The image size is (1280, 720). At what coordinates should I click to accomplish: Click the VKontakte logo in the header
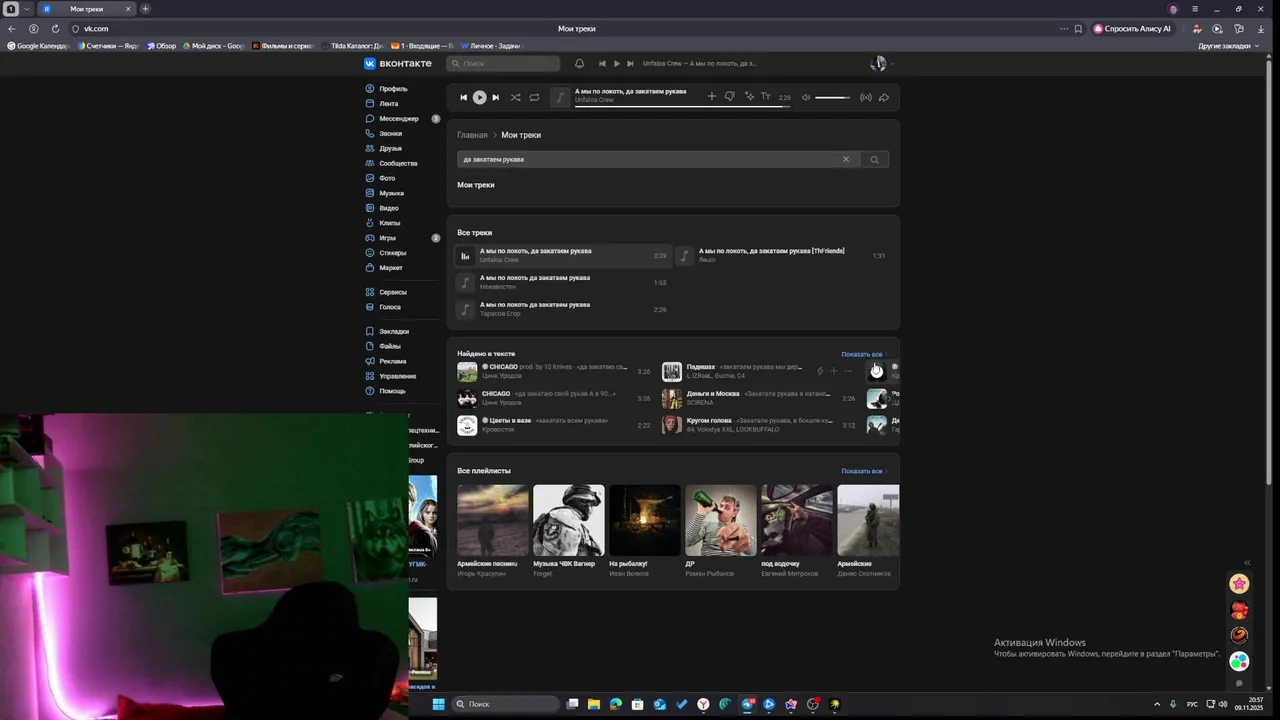(x=398, y=63)
